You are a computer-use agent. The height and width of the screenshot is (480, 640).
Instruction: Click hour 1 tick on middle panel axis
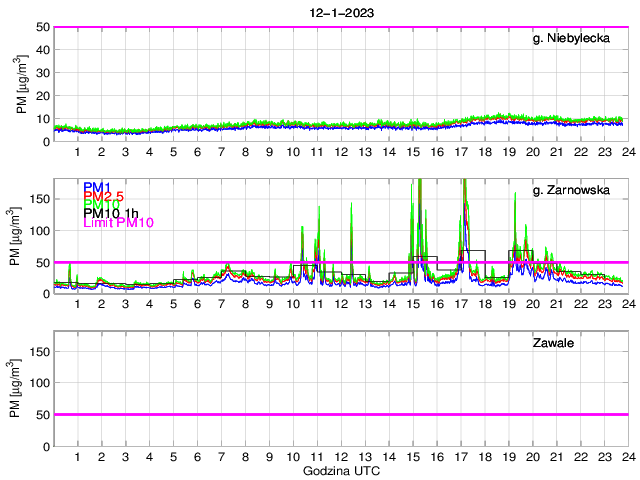pyautogui.click(x=77, y=304)
